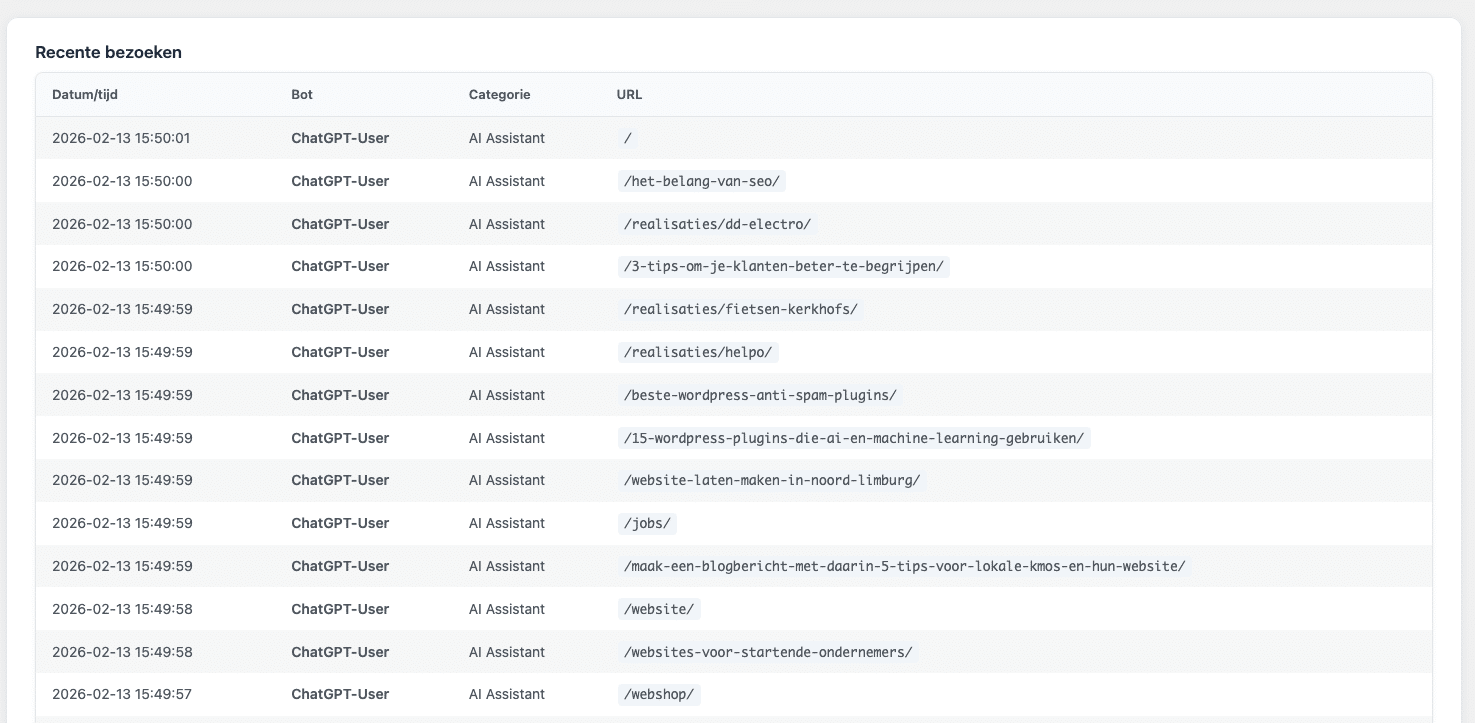Open the /het-belang-van-seo/ URL
Image resolution: width=1475 pixels, height=723 pixels.
[701, 182]
